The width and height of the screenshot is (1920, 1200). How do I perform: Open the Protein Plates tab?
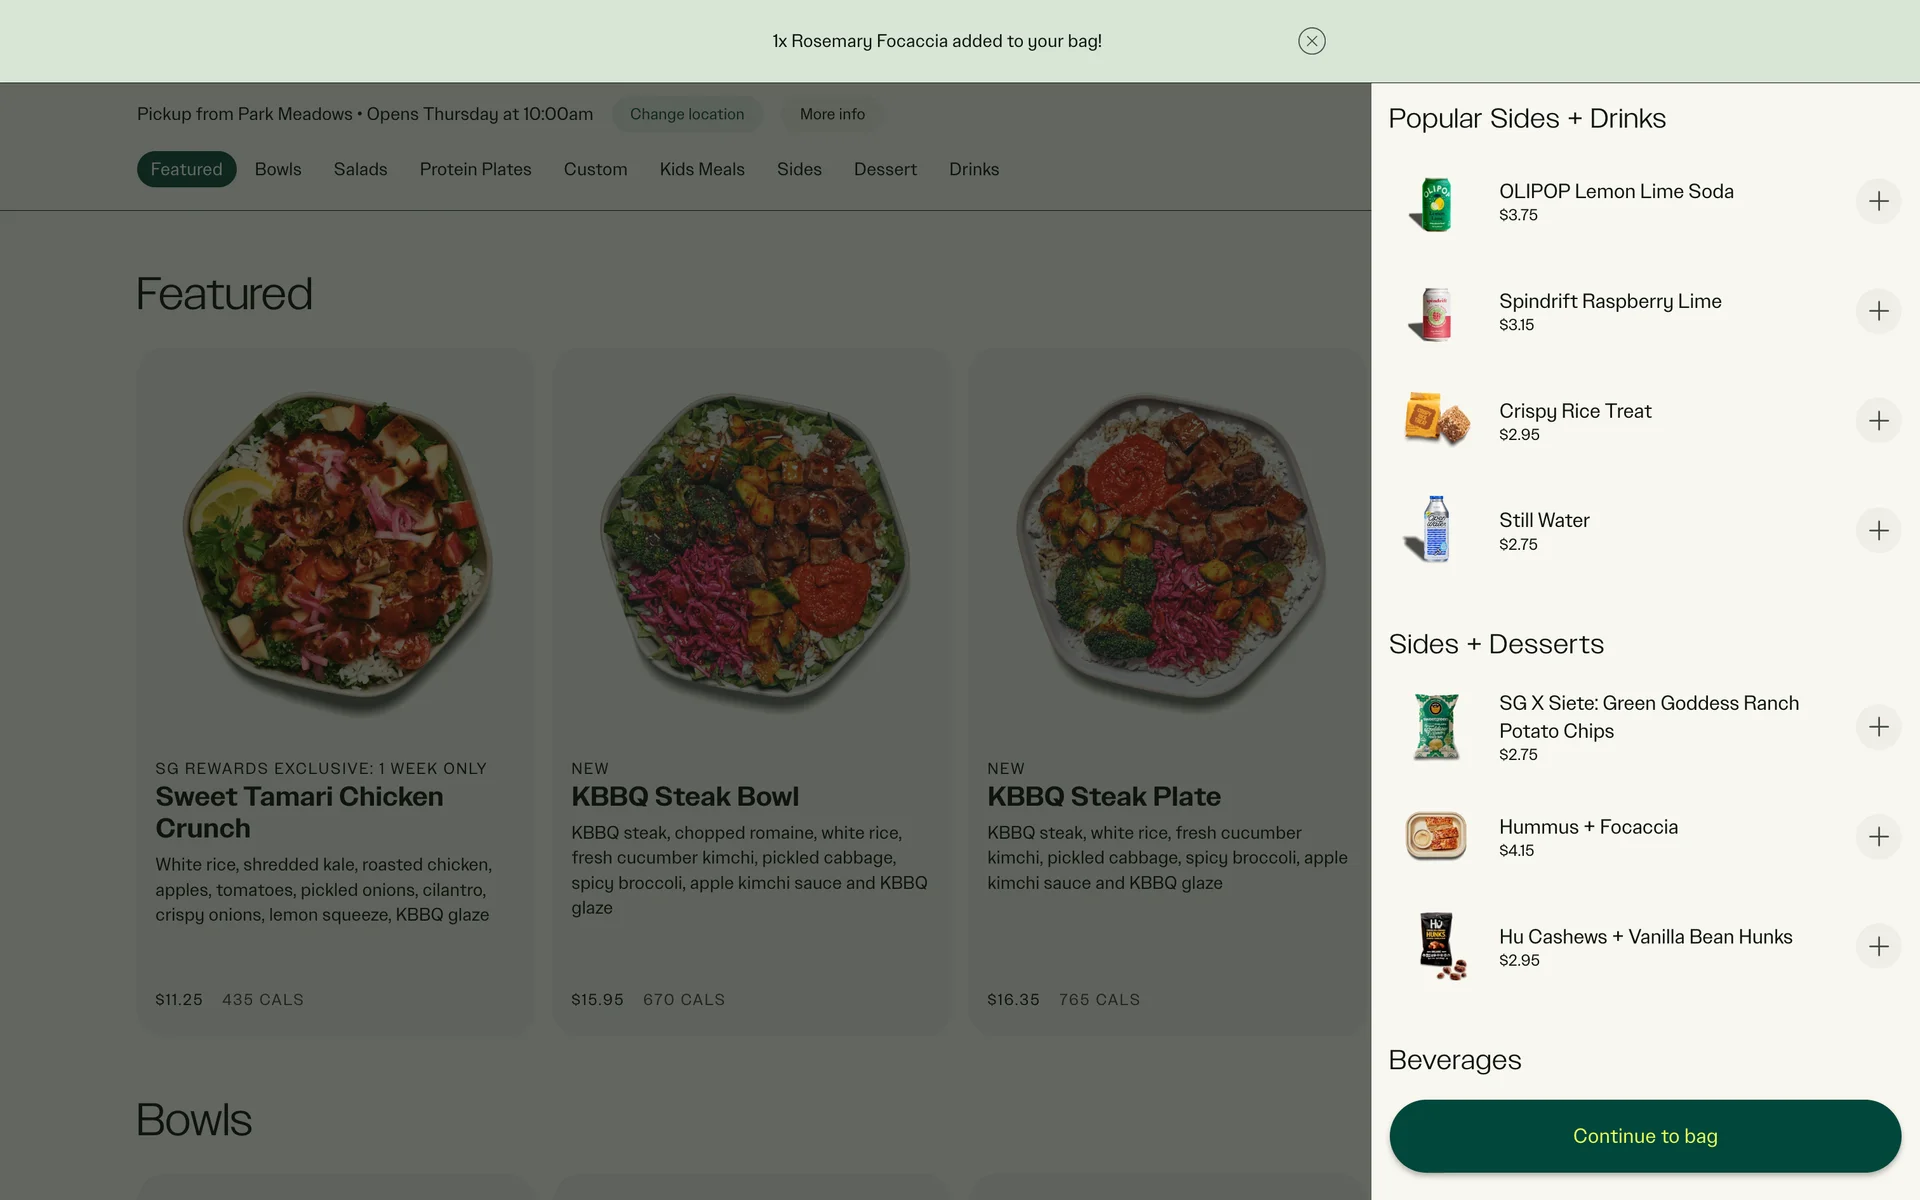click(x=475, y=169)
